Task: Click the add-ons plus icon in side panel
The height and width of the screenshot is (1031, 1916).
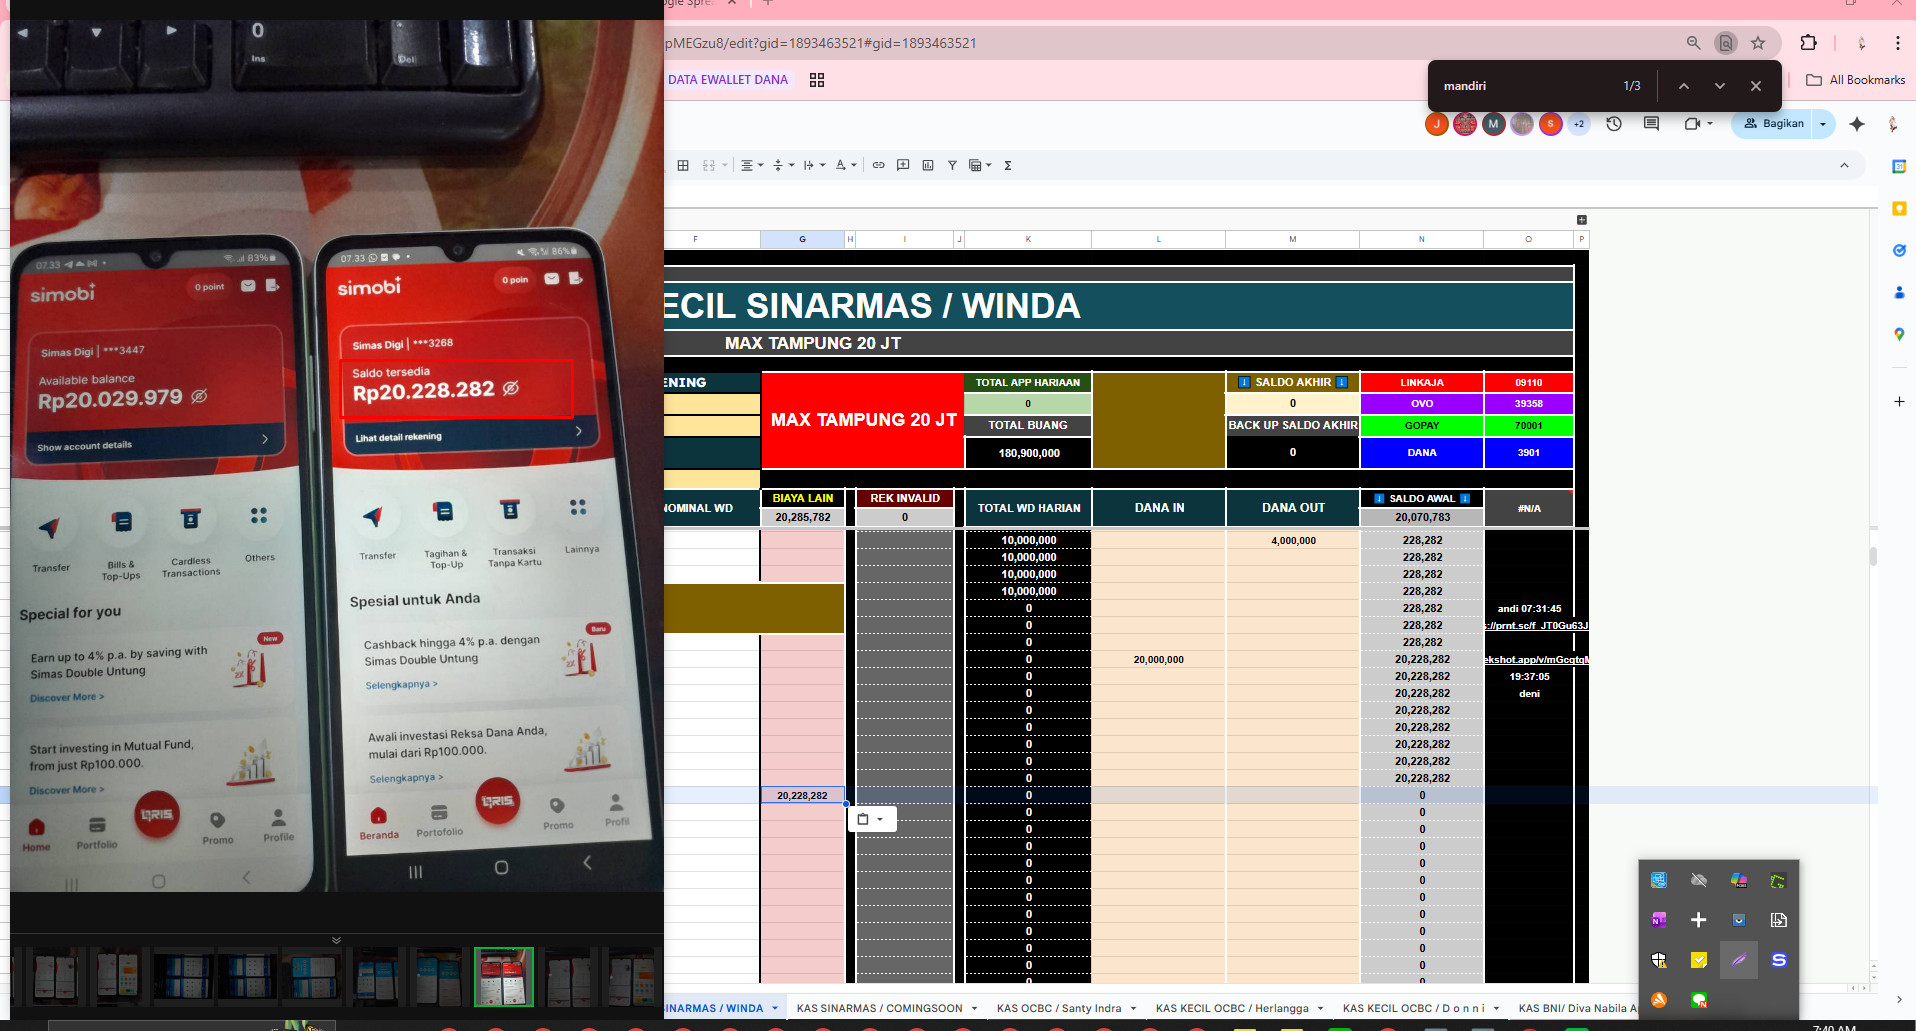Action: (x=1899, y=401)
